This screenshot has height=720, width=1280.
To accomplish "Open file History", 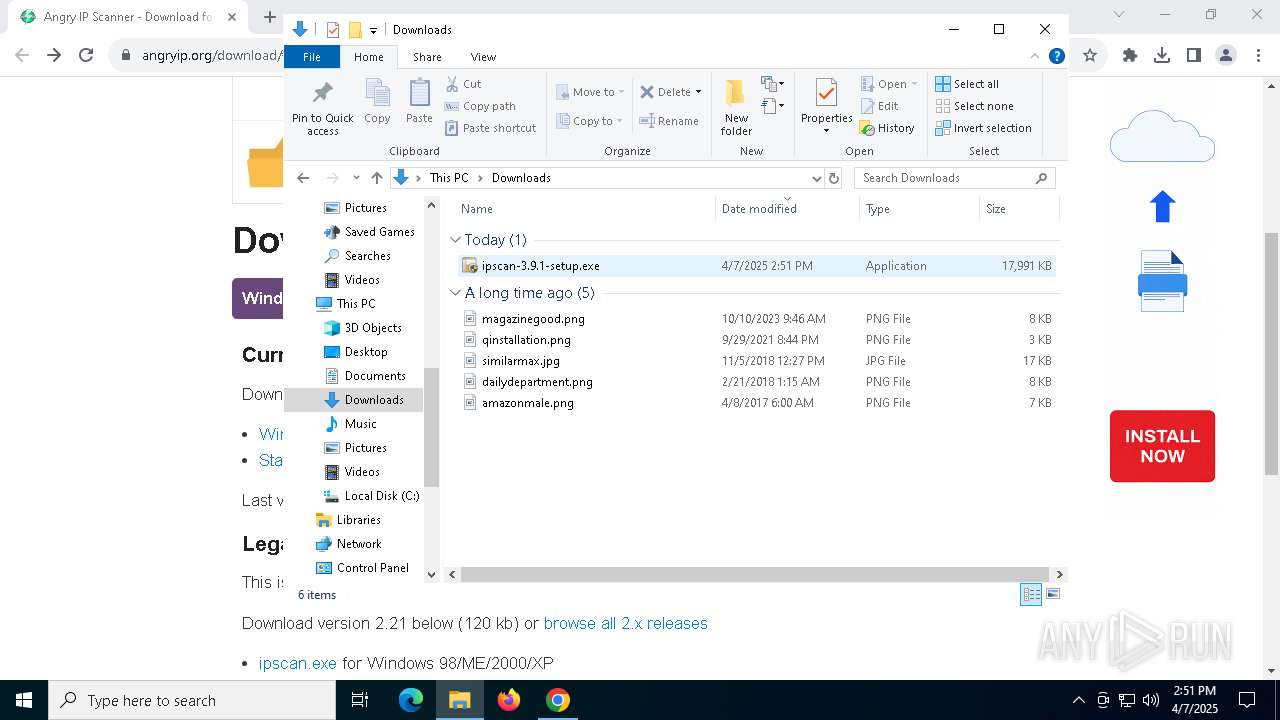I will coord(887,128).
